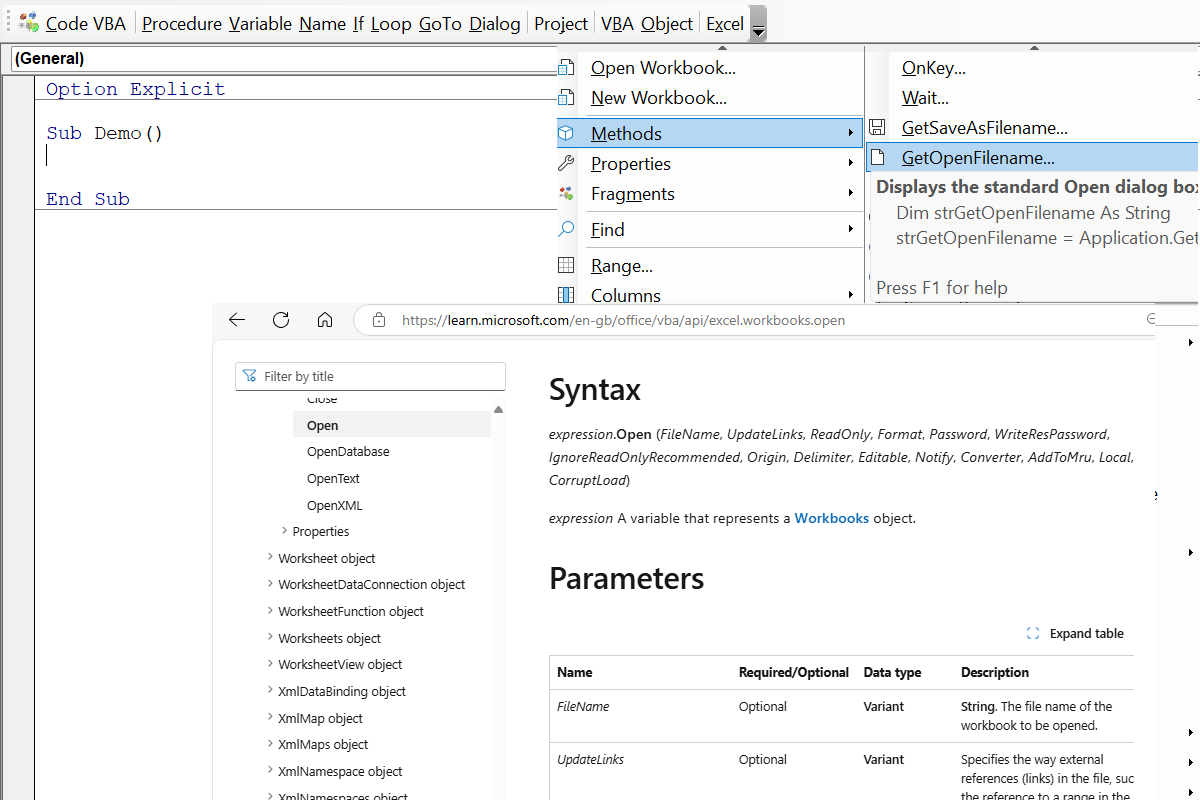Open the Excel menu
Viewport: 1200px width, 800px height.
[725, 23]
